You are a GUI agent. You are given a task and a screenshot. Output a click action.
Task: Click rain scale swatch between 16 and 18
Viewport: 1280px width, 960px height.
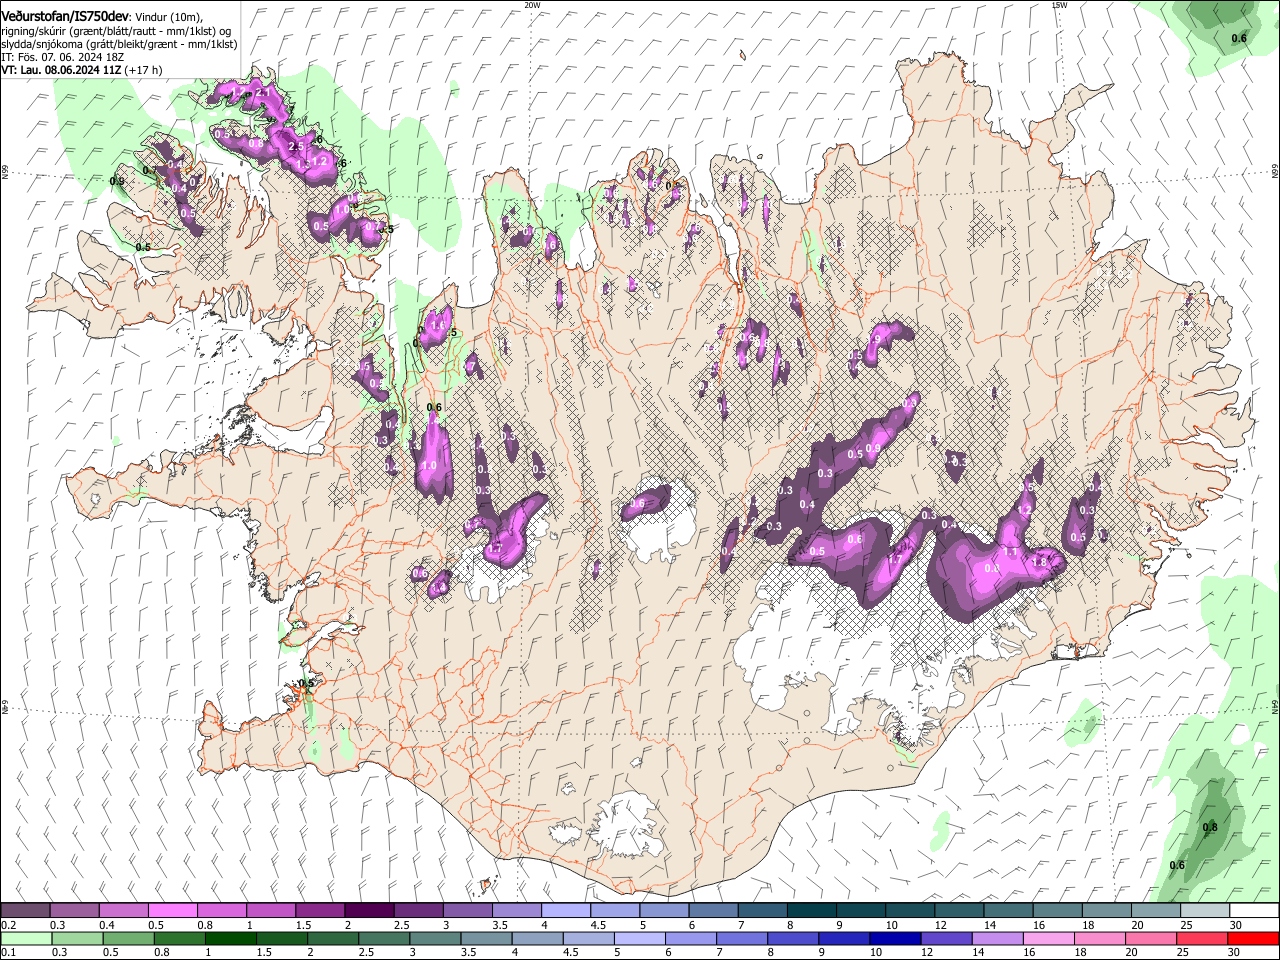1049,938
